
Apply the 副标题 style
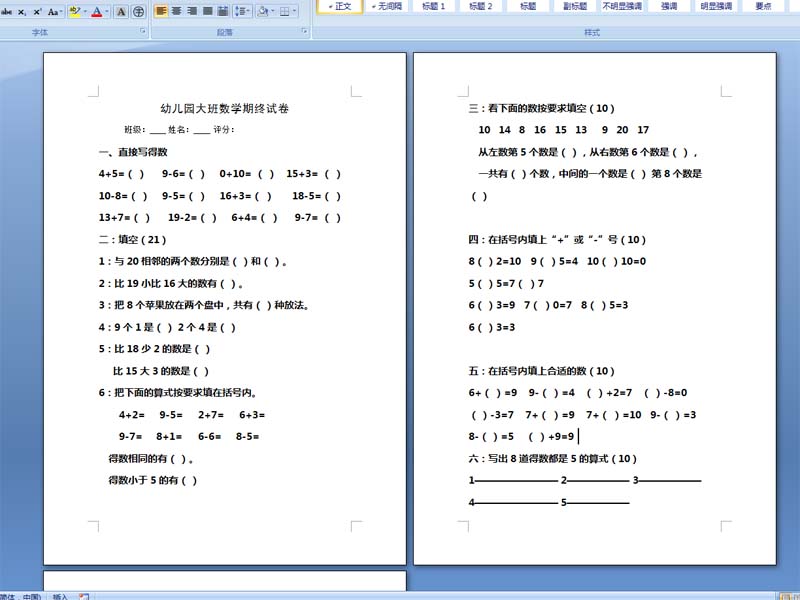(575, 6)
